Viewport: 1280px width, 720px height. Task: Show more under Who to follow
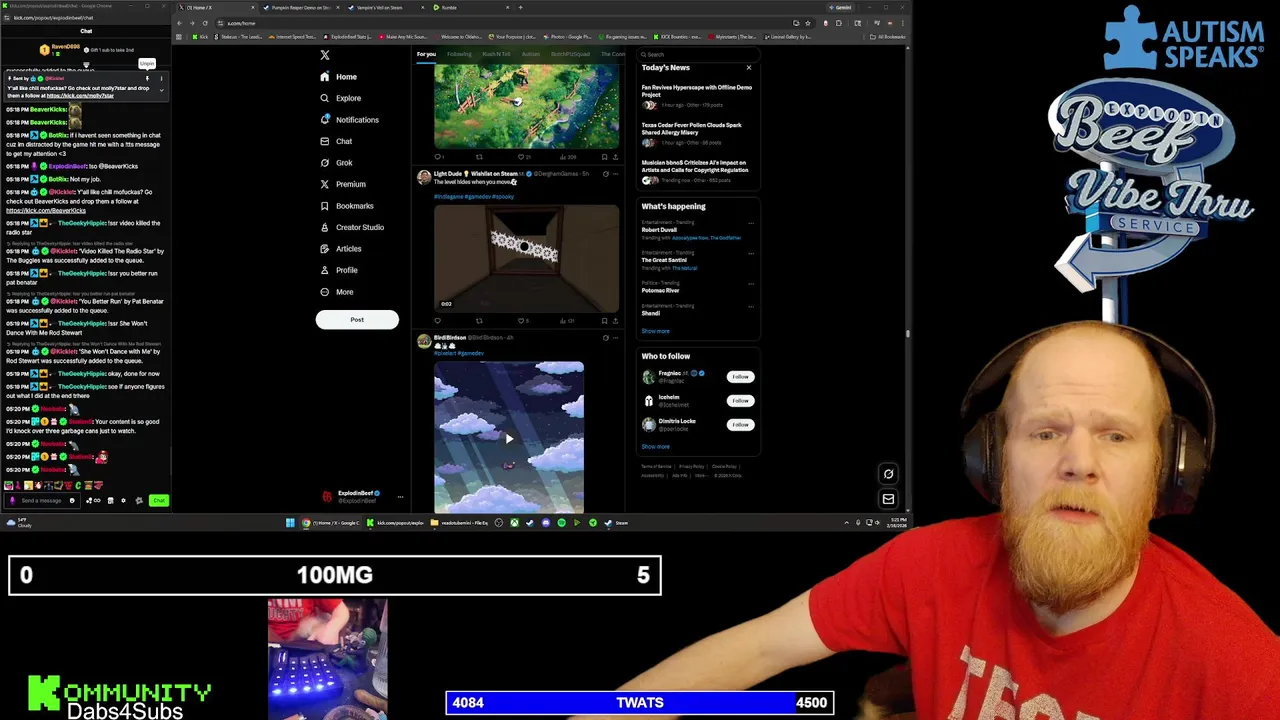coord(655,447)
